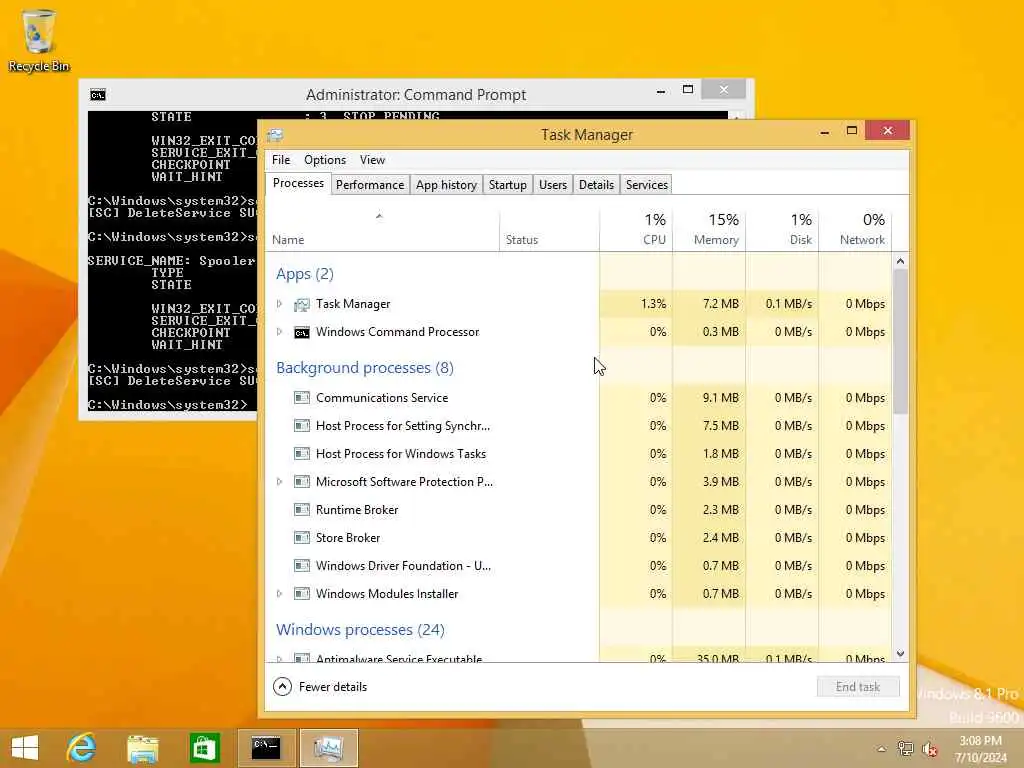
Task: Select the Apps (2) group header
Action: 305,274
